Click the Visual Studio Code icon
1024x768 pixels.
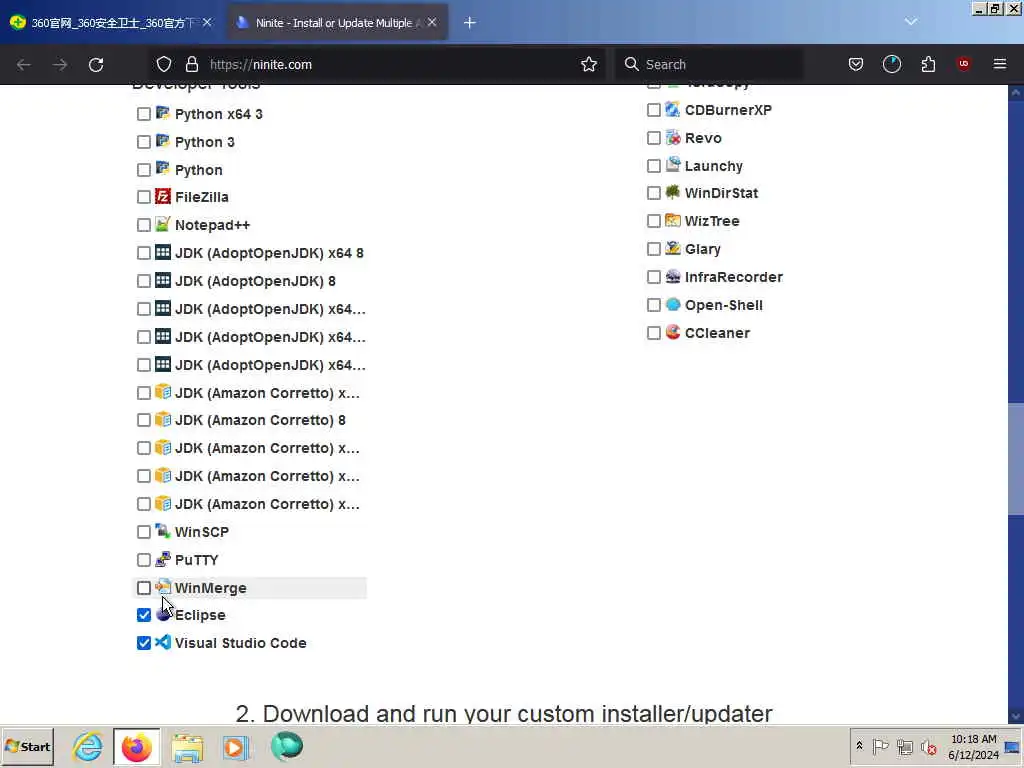[x=163, y=643]
